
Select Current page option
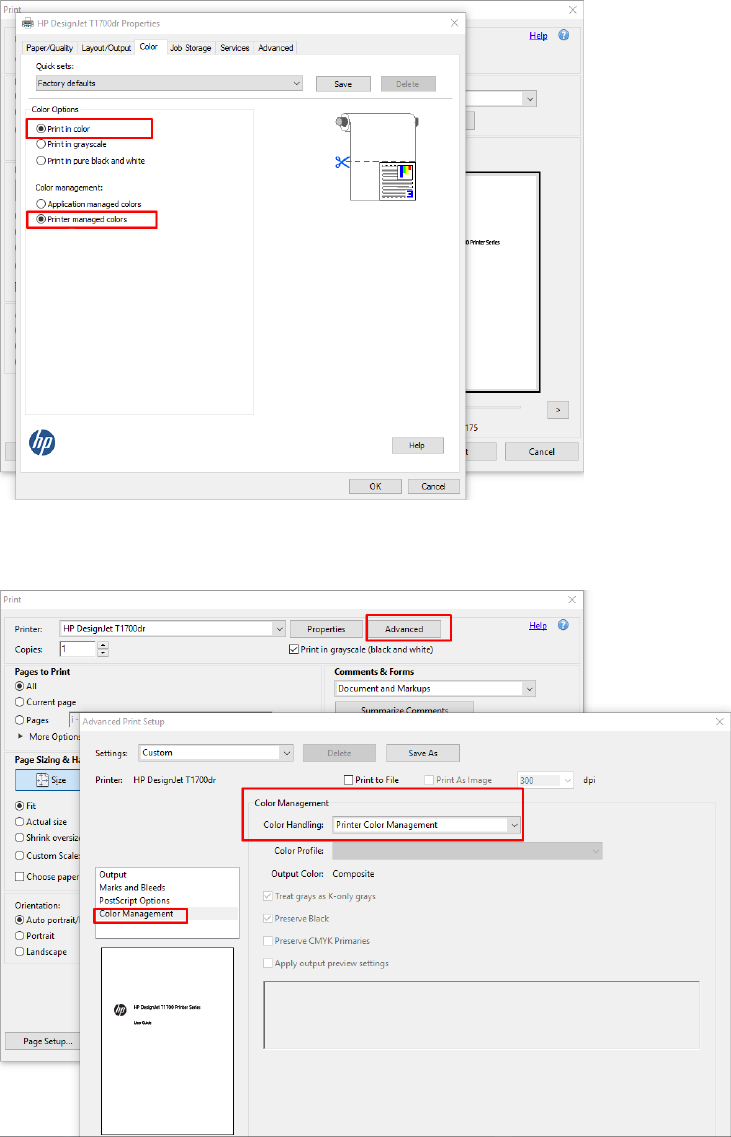click(x=46, y=703)
